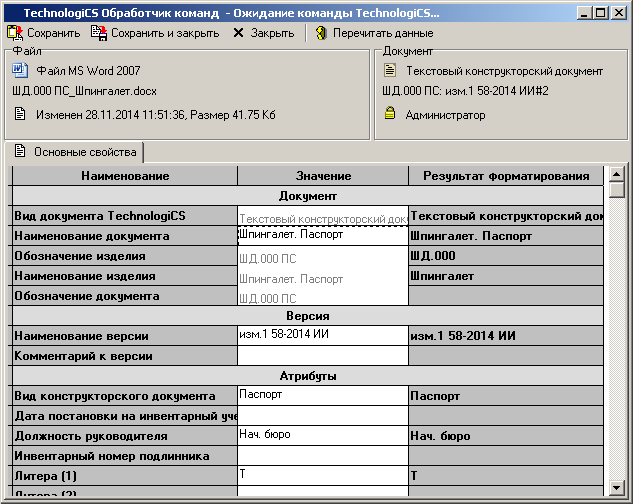Click the Перечитать данные icon
Image resolution: width=633 pixels, height=504 pixels.
[321, 33]
